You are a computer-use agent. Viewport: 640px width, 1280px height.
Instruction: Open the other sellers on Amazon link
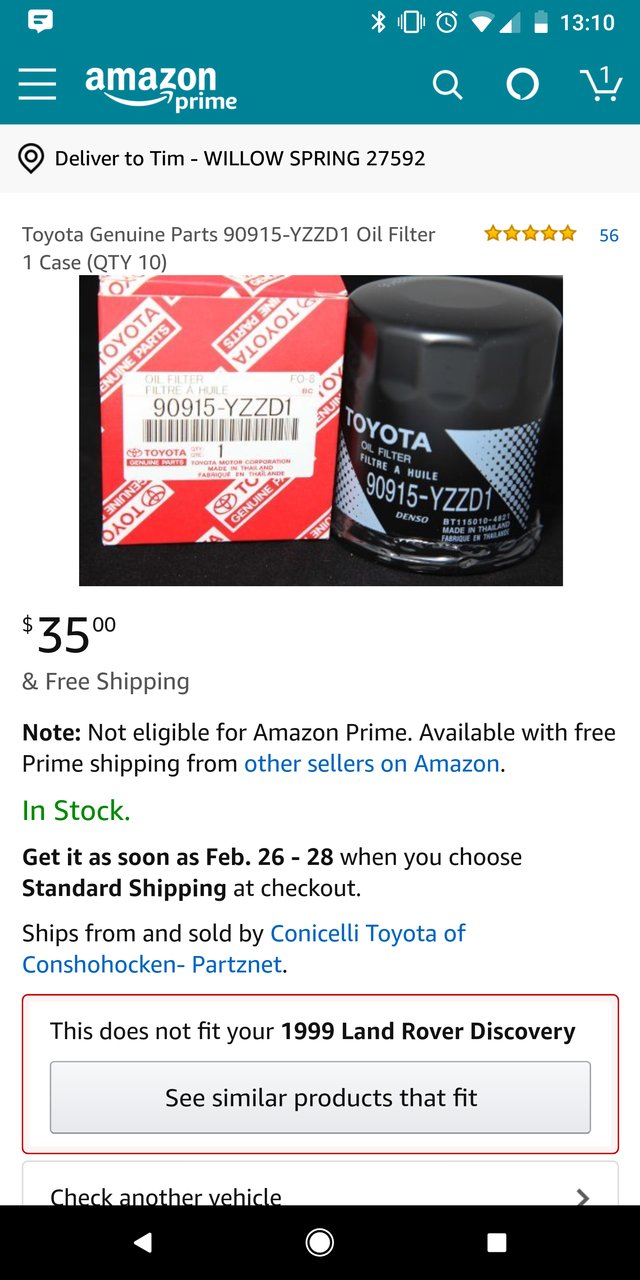372,764
